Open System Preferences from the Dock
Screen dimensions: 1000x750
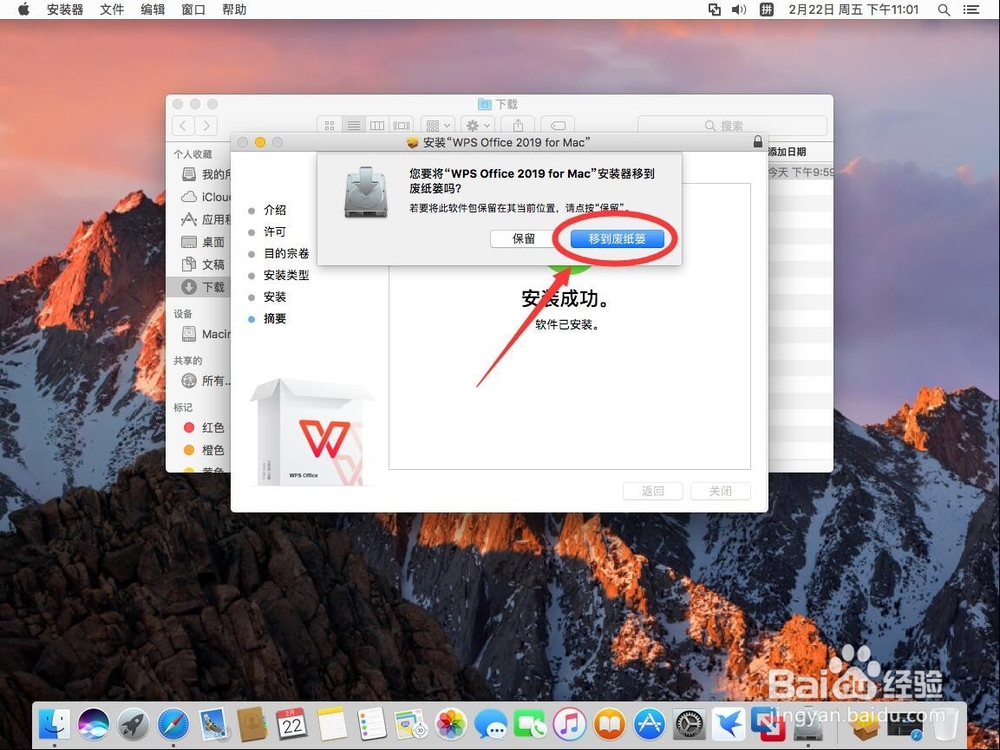tap(688, 724)
